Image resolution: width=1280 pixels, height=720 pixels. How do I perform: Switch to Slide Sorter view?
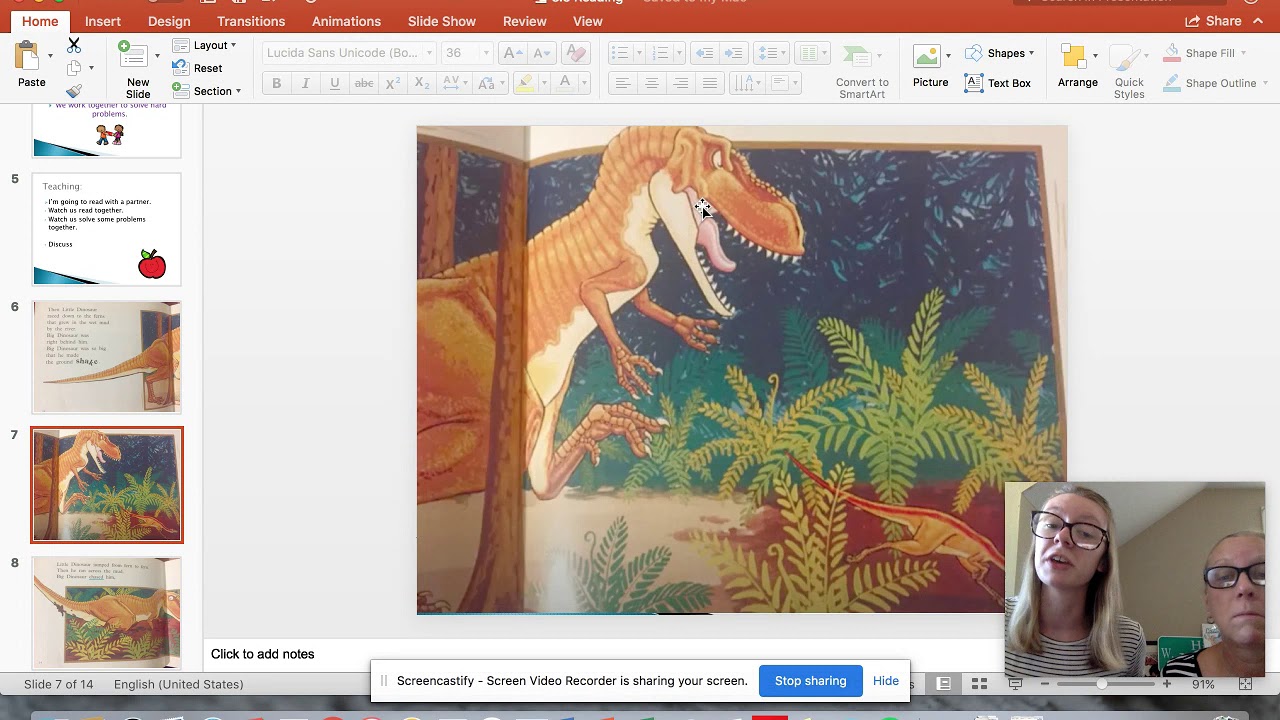[979, 684]
